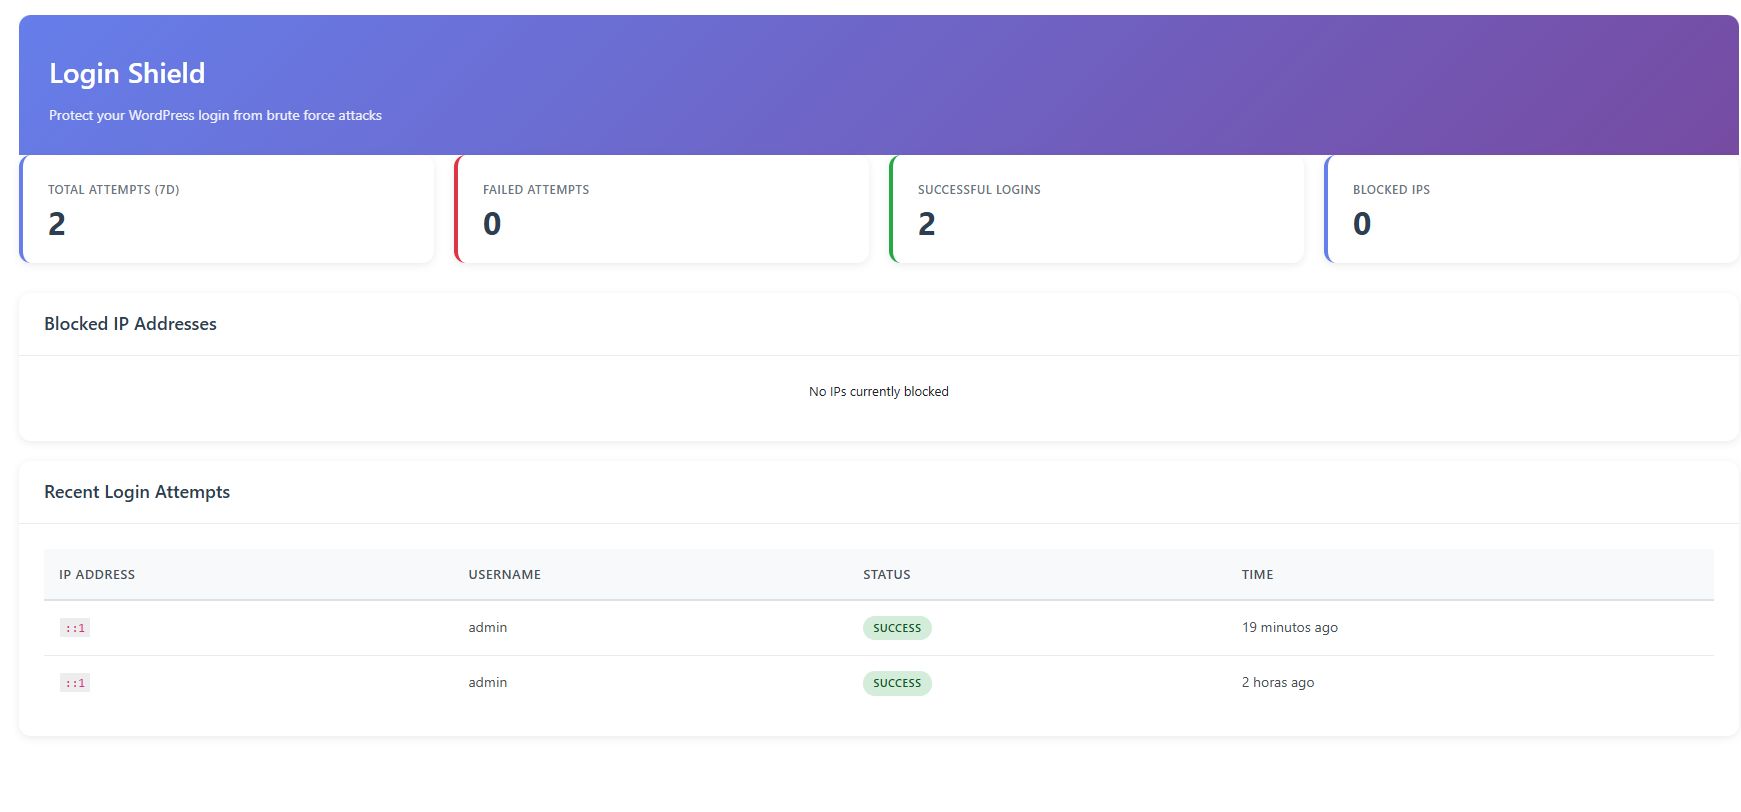Open the Successful Logins stat card

point(1097,209)
